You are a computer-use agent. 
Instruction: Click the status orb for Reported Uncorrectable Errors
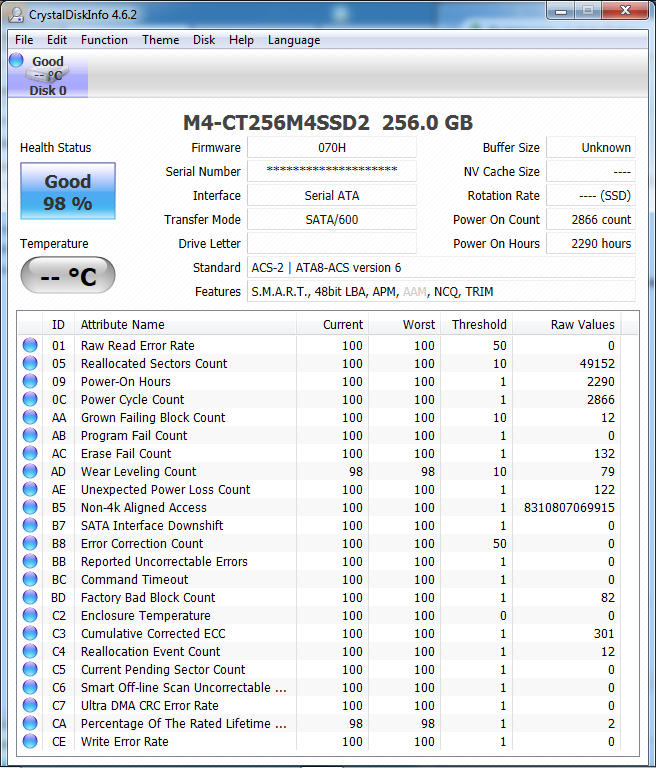point(30,561)
